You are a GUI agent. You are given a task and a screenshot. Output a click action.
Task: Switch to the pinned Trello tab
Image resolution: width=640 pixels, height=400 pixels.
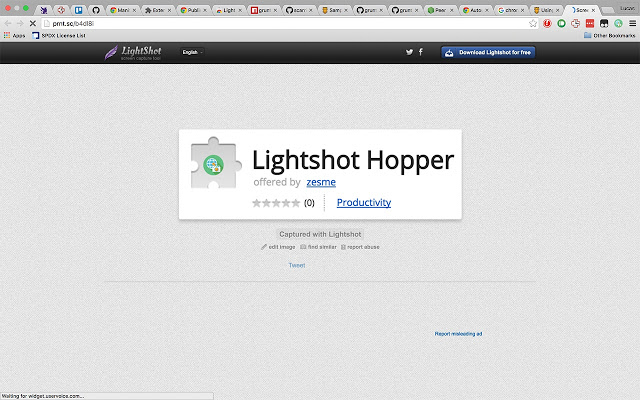click(x=78, y=10)
